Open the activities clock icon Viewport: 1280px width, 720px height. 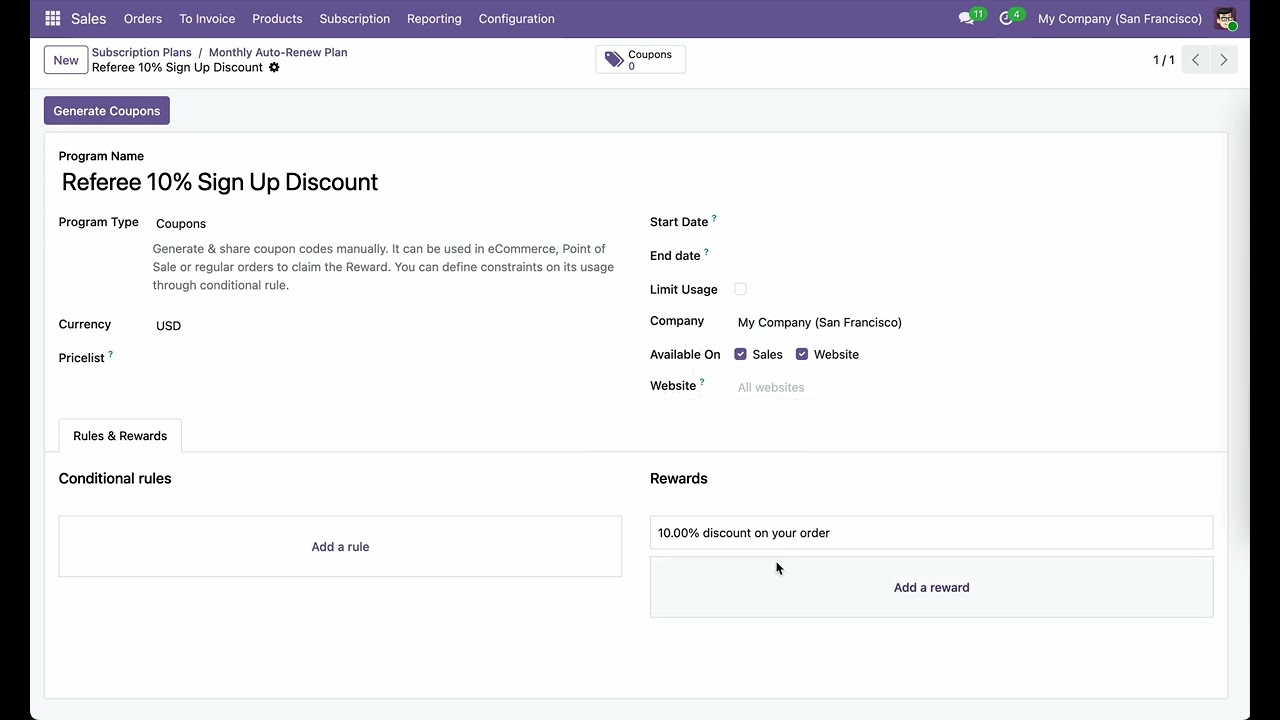tap(1006, 19)
